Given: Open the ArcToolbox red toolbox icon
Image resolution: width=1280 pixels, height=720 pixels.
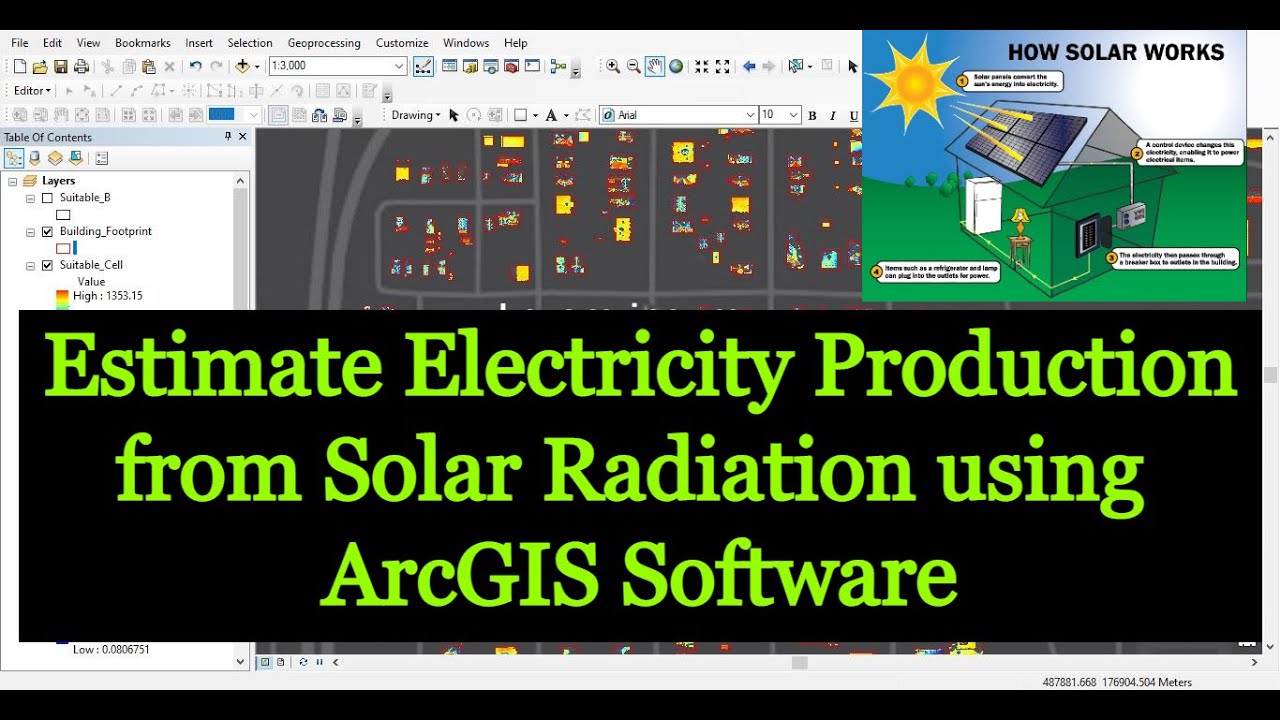Looking at the screenshot, I should click(511, 66).
